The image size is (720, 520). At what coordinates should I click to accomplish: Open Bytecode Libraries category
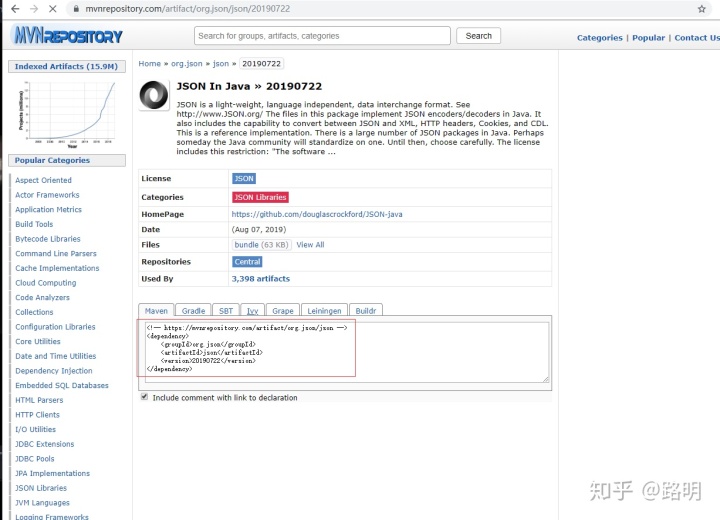tap(48, 239)
